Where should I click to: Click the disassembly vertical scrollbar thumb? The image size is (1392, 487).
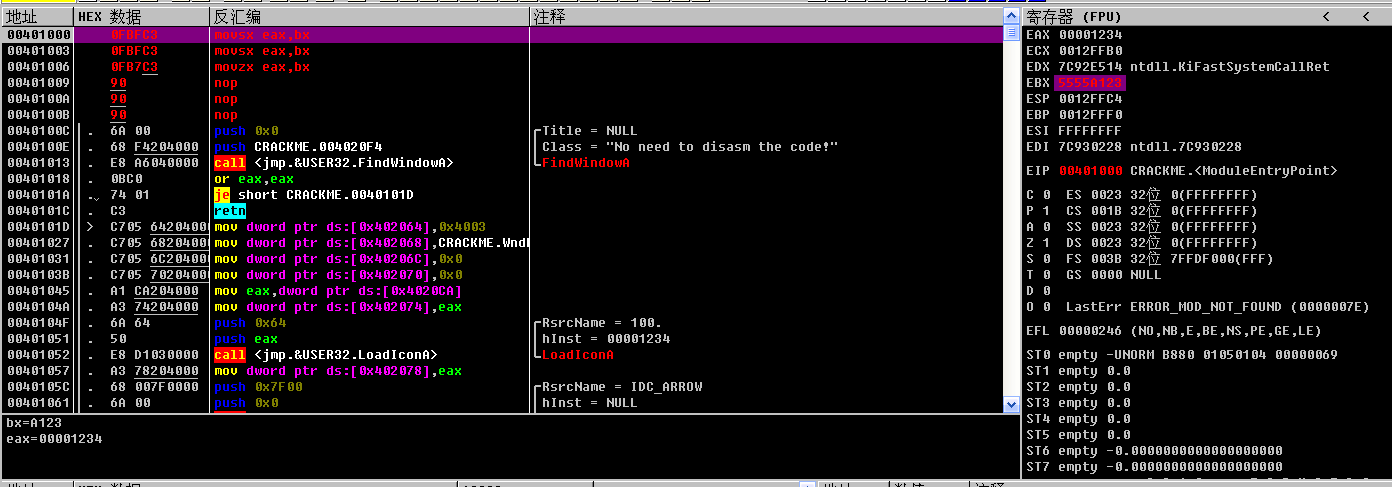coord(1010,35)
